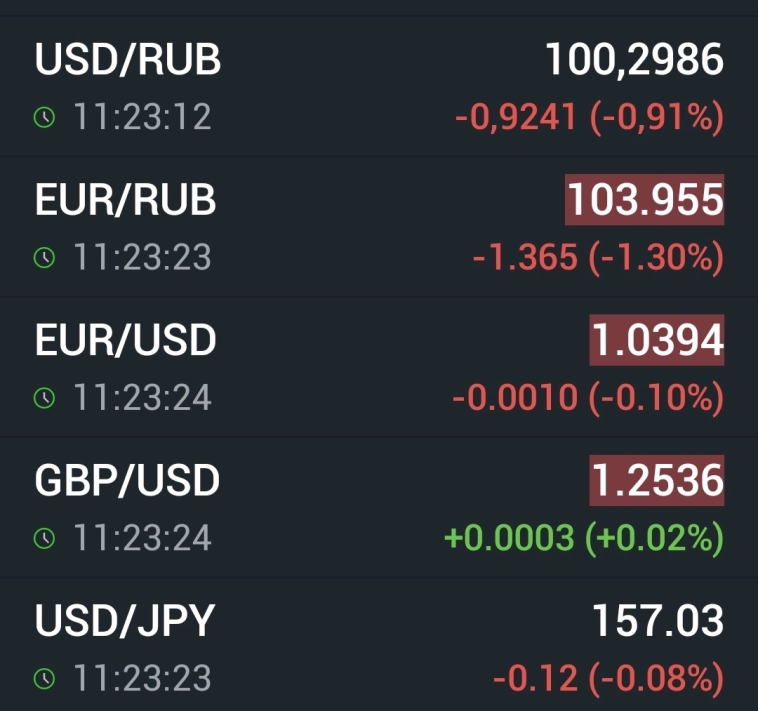Viewport: 758px width, 711px height.
Task: Click the clock icon under USD/RUB
Action: click(45, 118)
